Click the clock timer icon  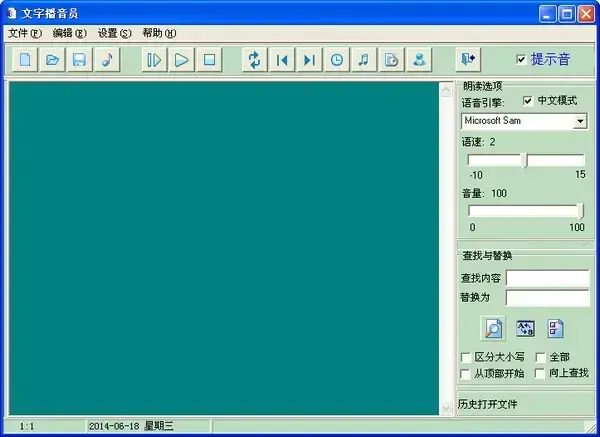pos(337,60)
